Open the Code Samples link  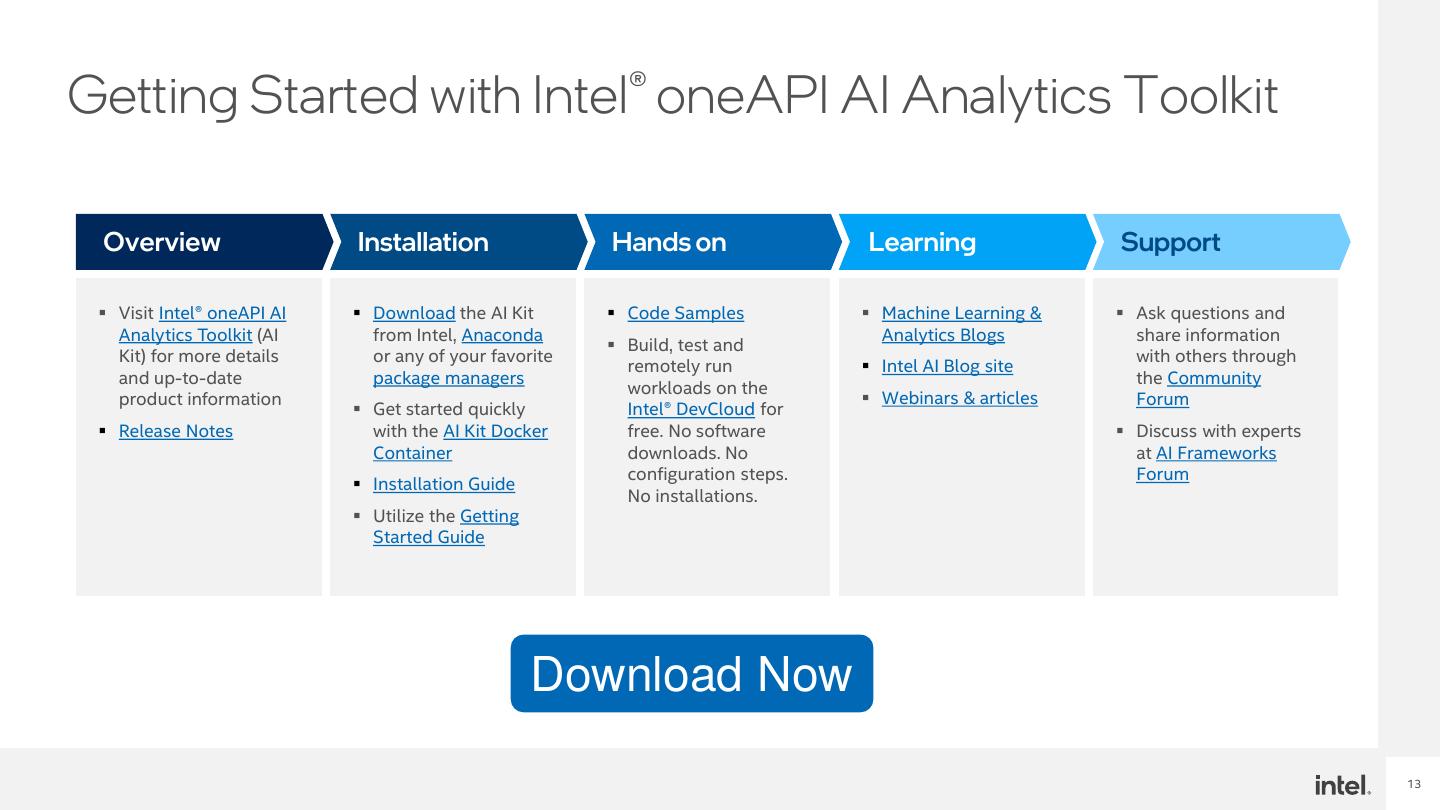point(686,313)
